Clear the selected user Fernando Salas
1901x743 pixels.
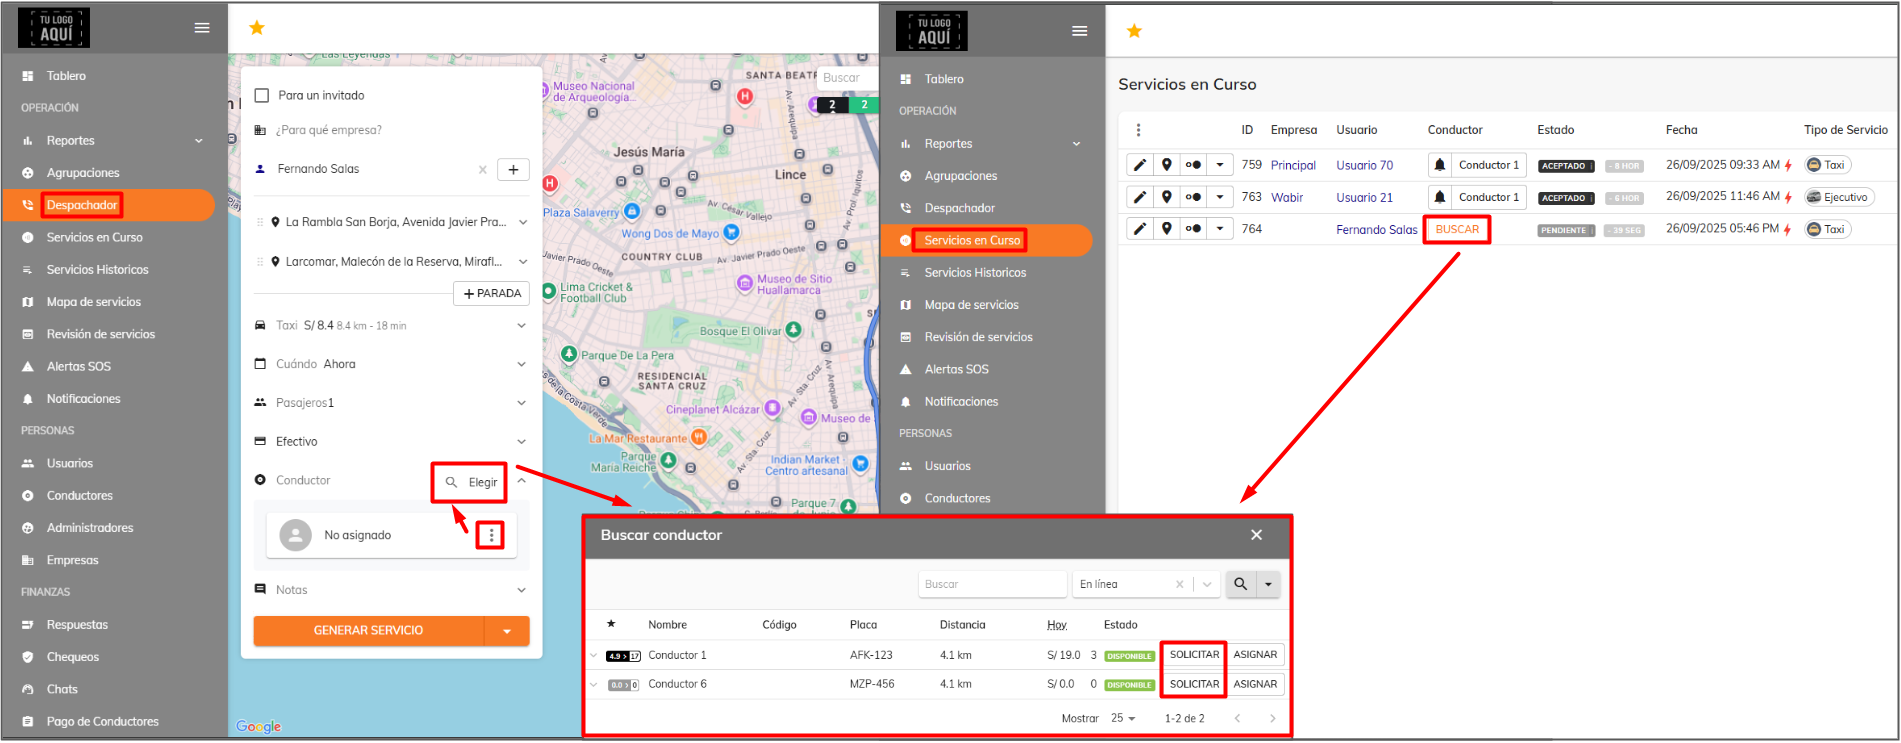(483, 170)
